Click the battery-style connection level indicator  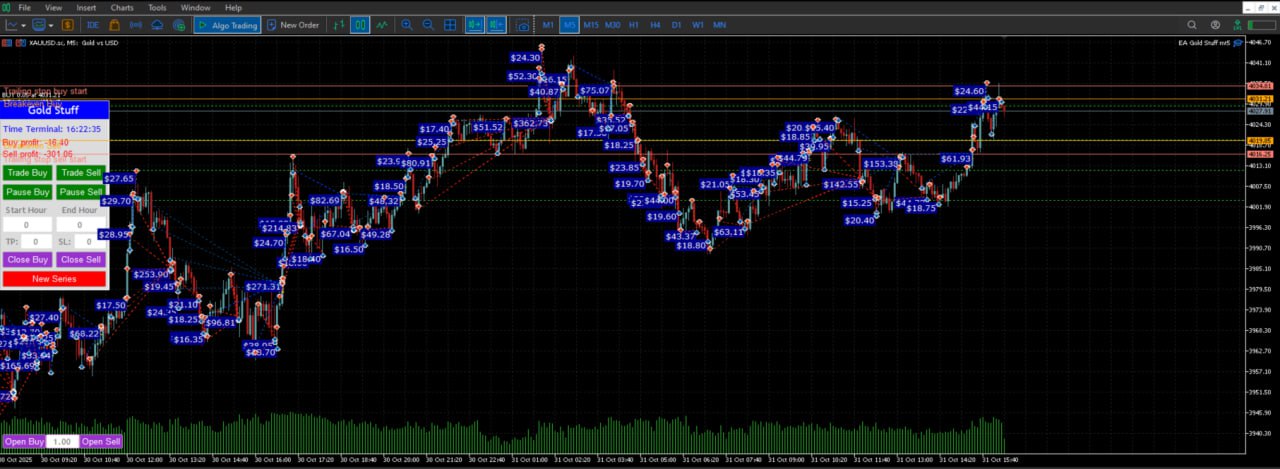(1260, 25)
